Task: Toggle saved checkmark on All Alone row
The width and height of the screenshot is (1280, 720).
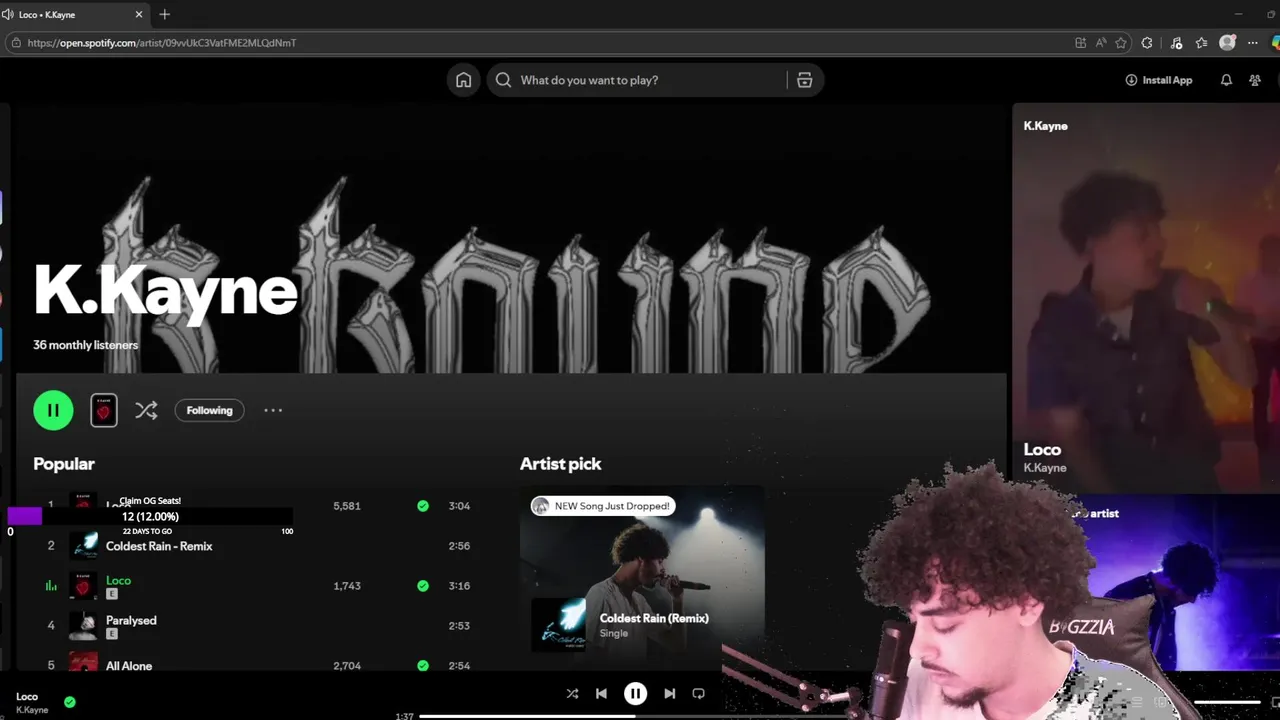Action: click(423, 666)
